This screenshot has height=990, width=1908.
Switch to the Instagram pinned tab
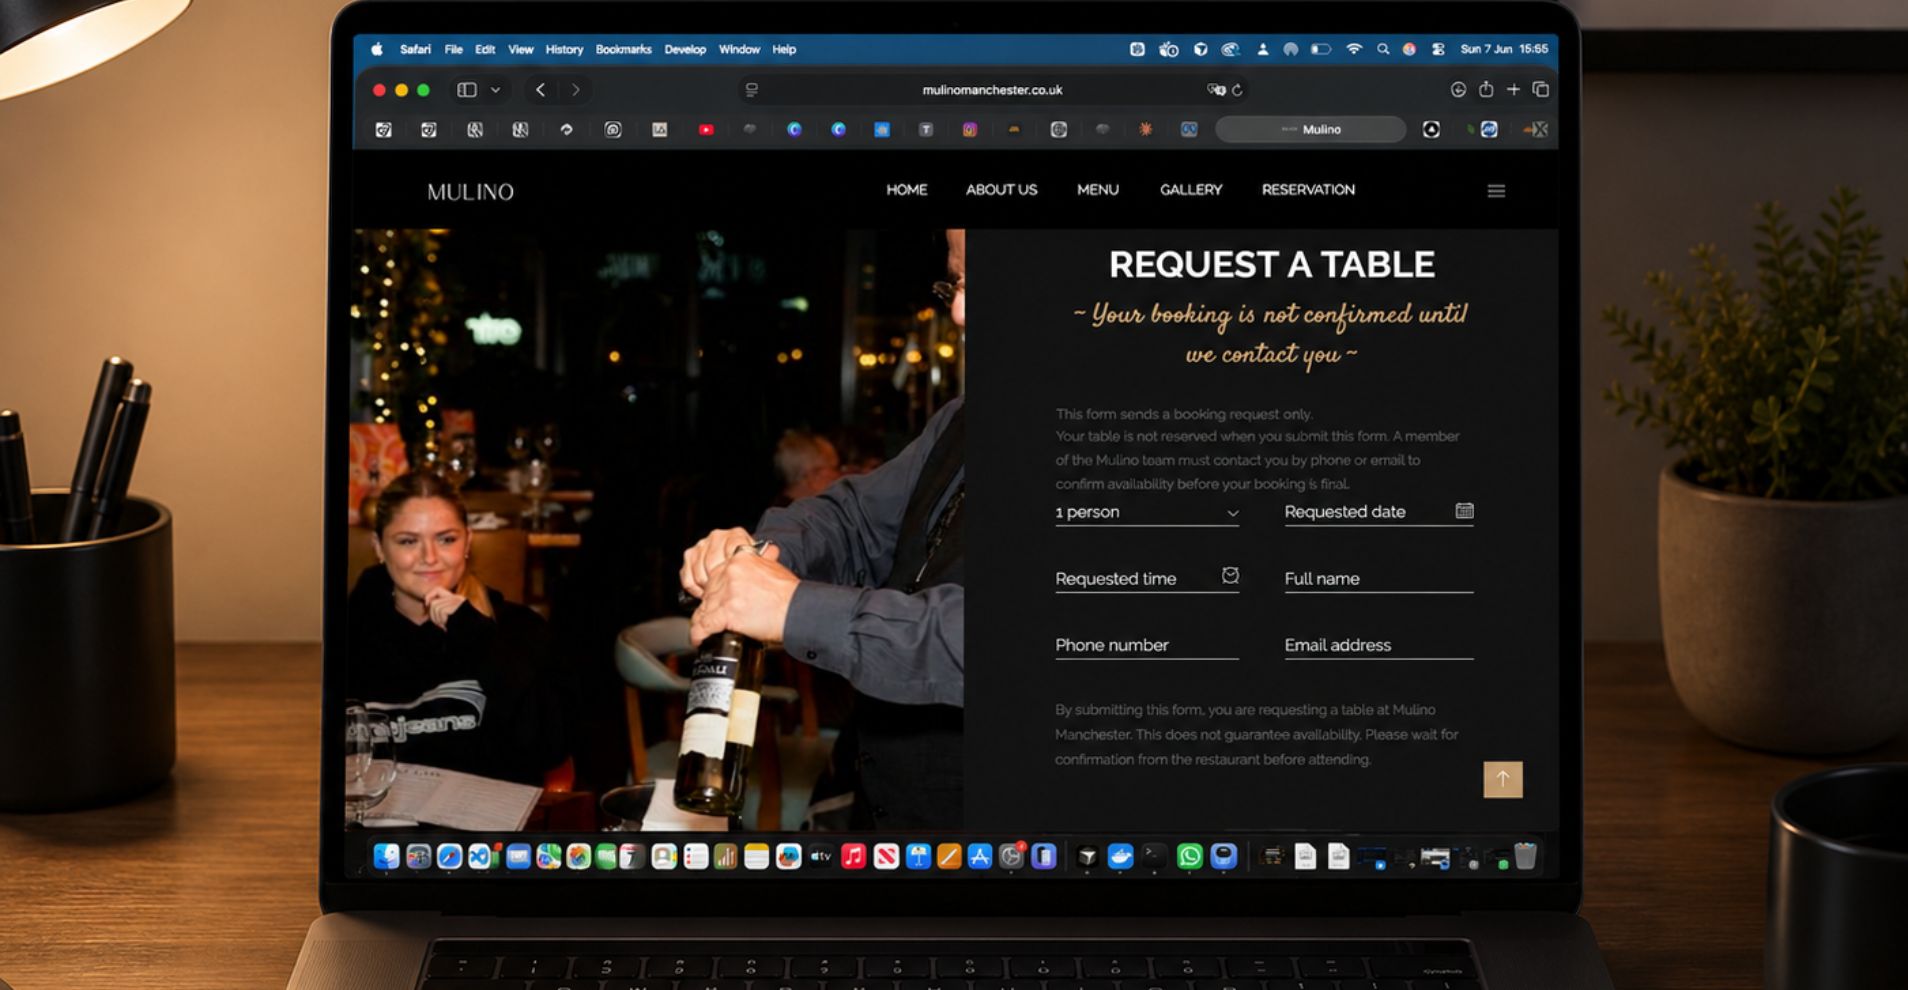969,130
